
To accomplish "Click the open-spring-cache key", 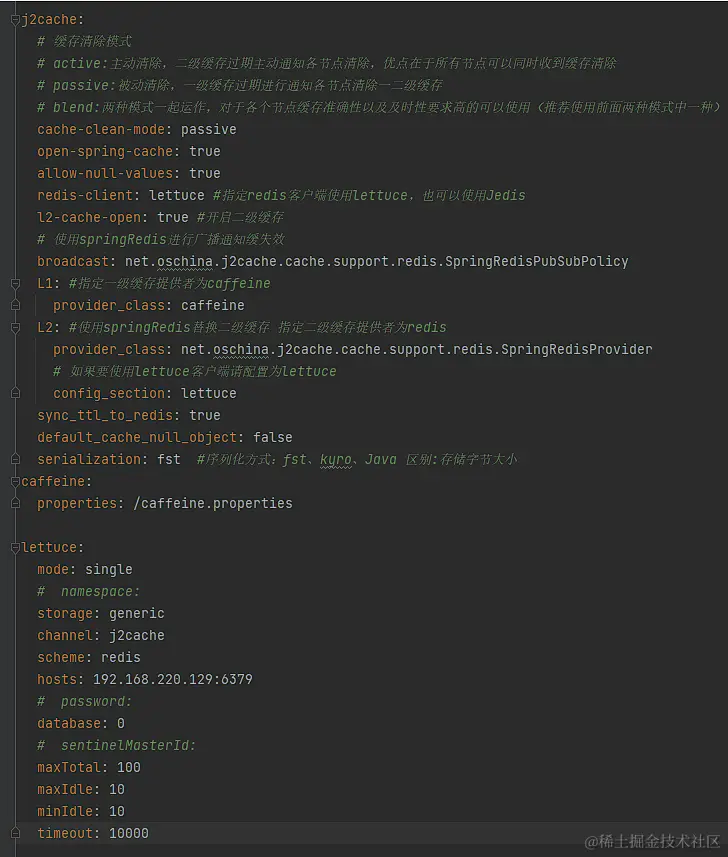I will click(x=105, y=151).
